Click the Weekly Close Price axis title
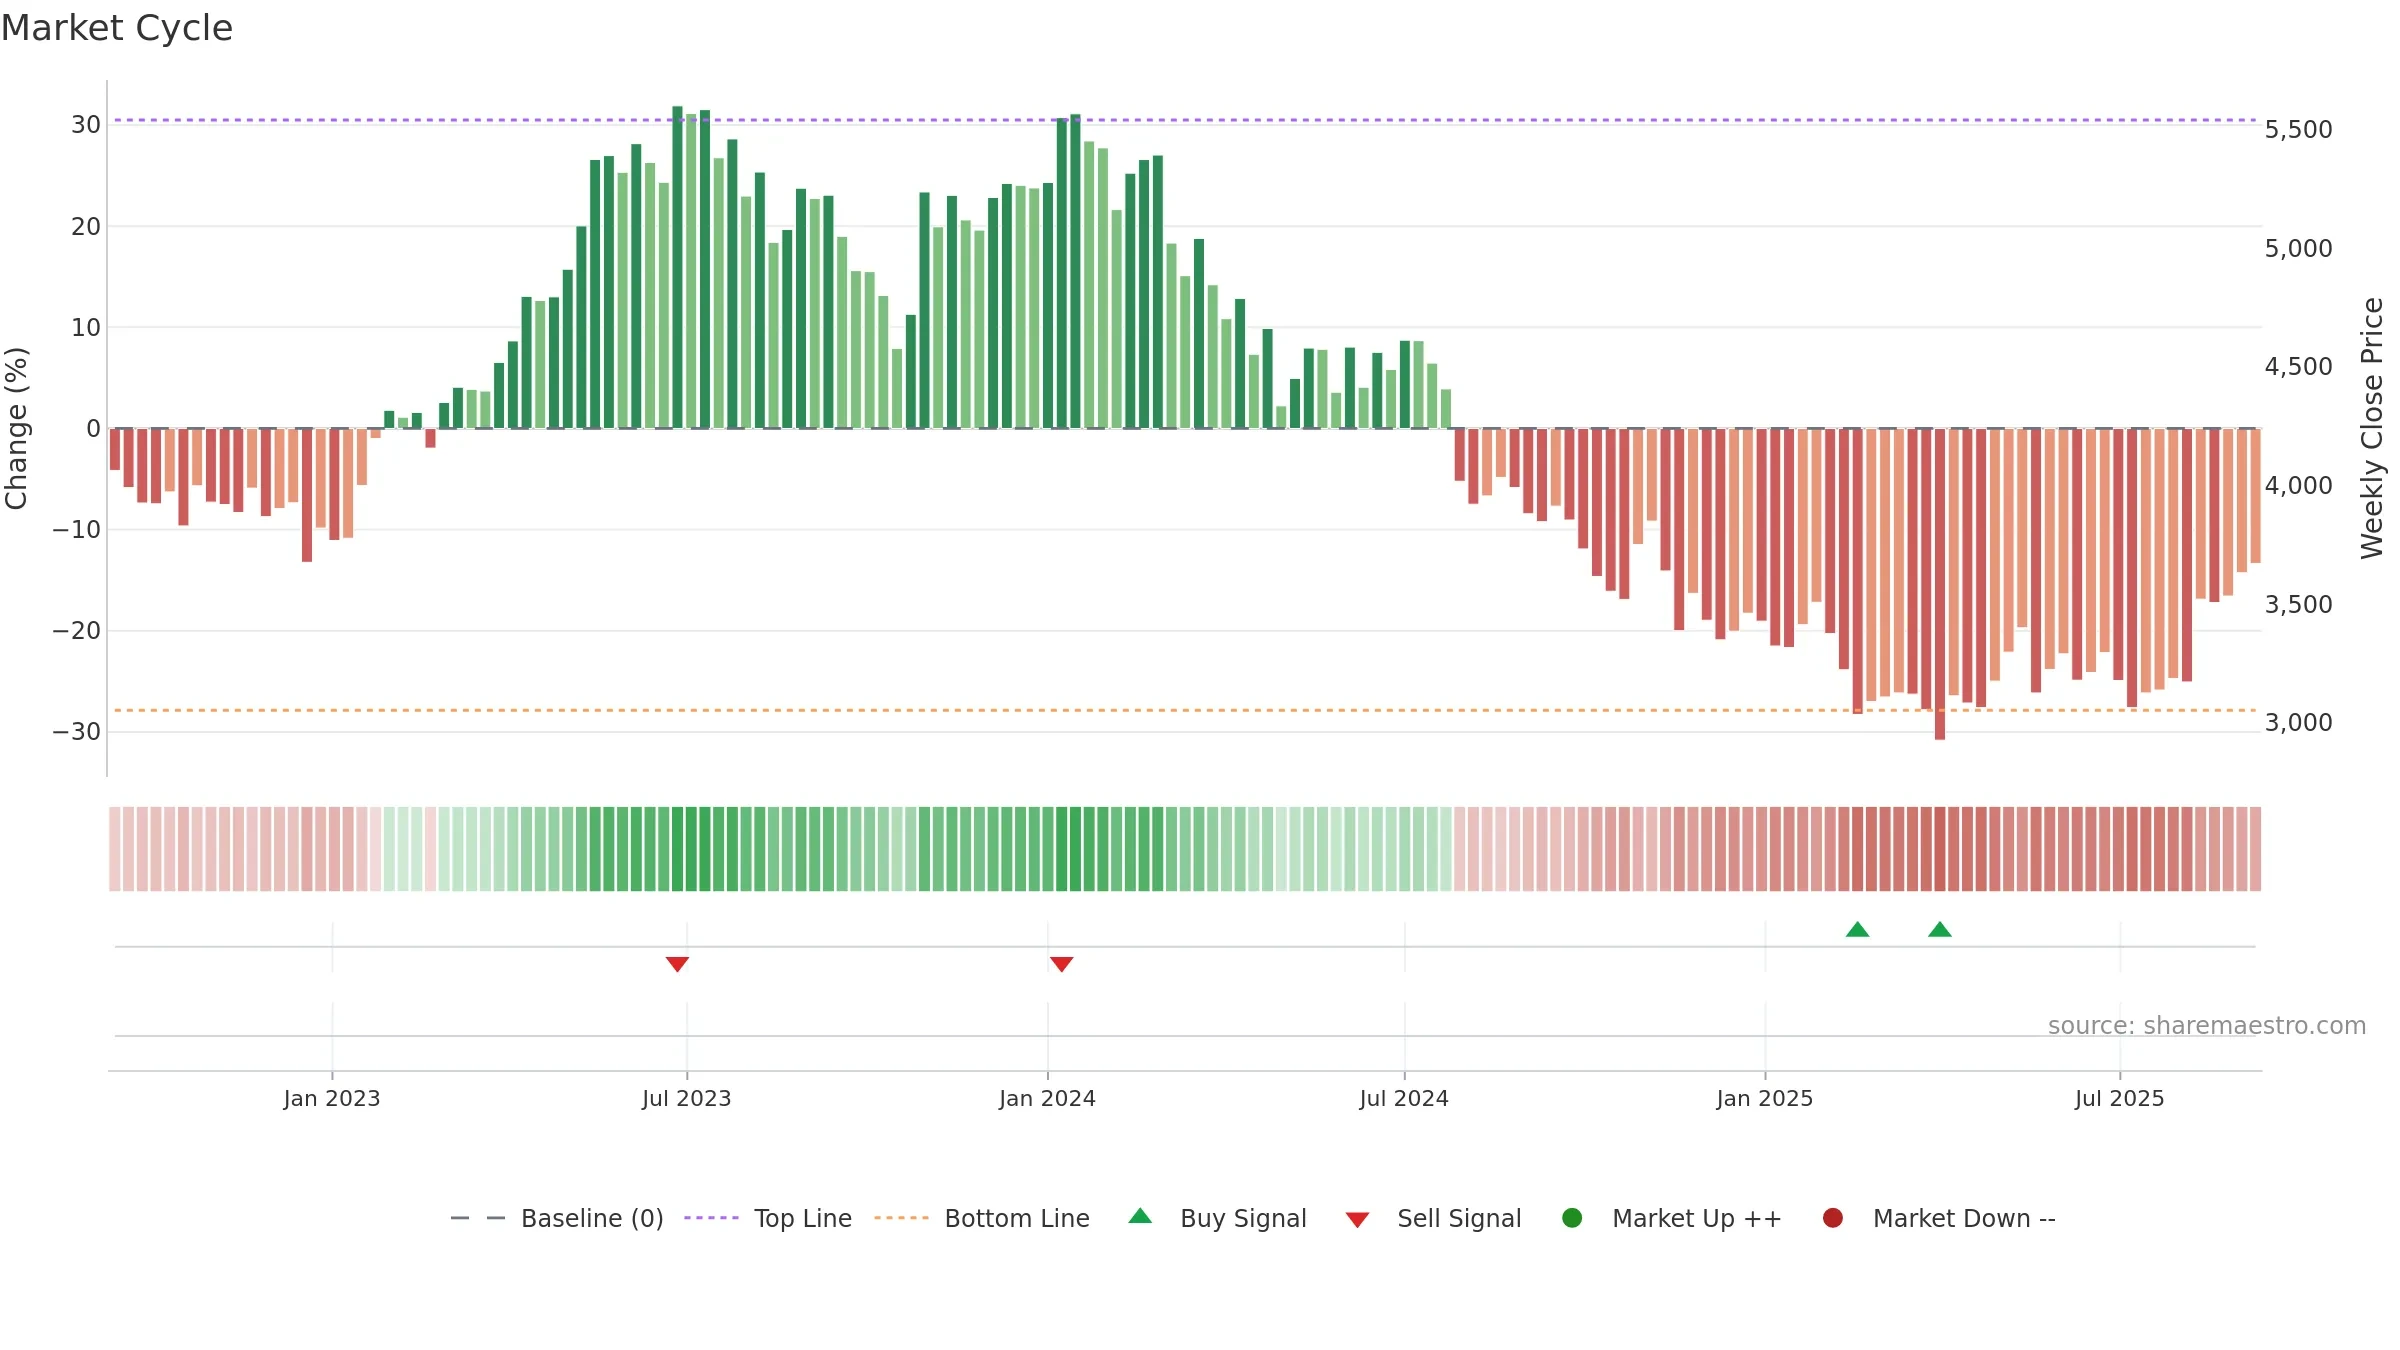 [2372, 428]
